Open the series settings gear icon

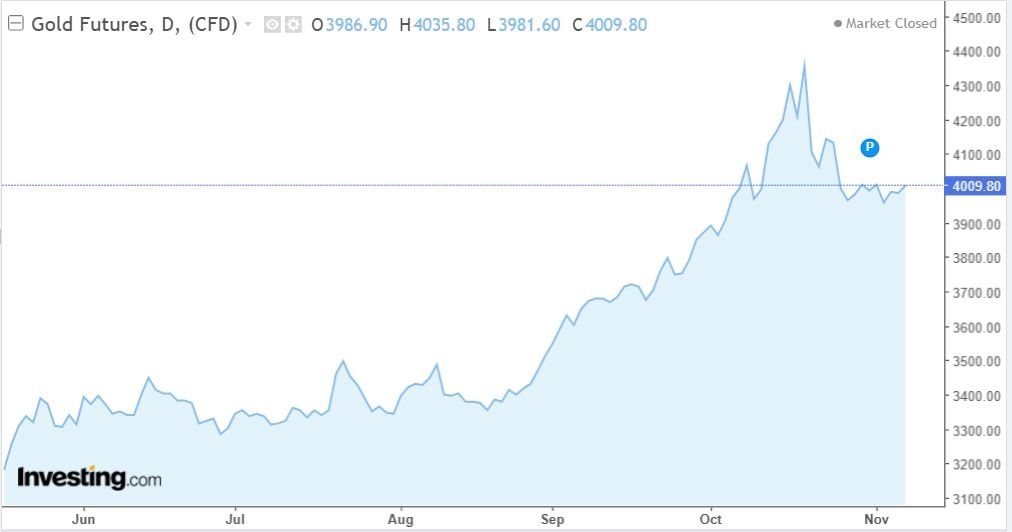(x=292, y=24)
